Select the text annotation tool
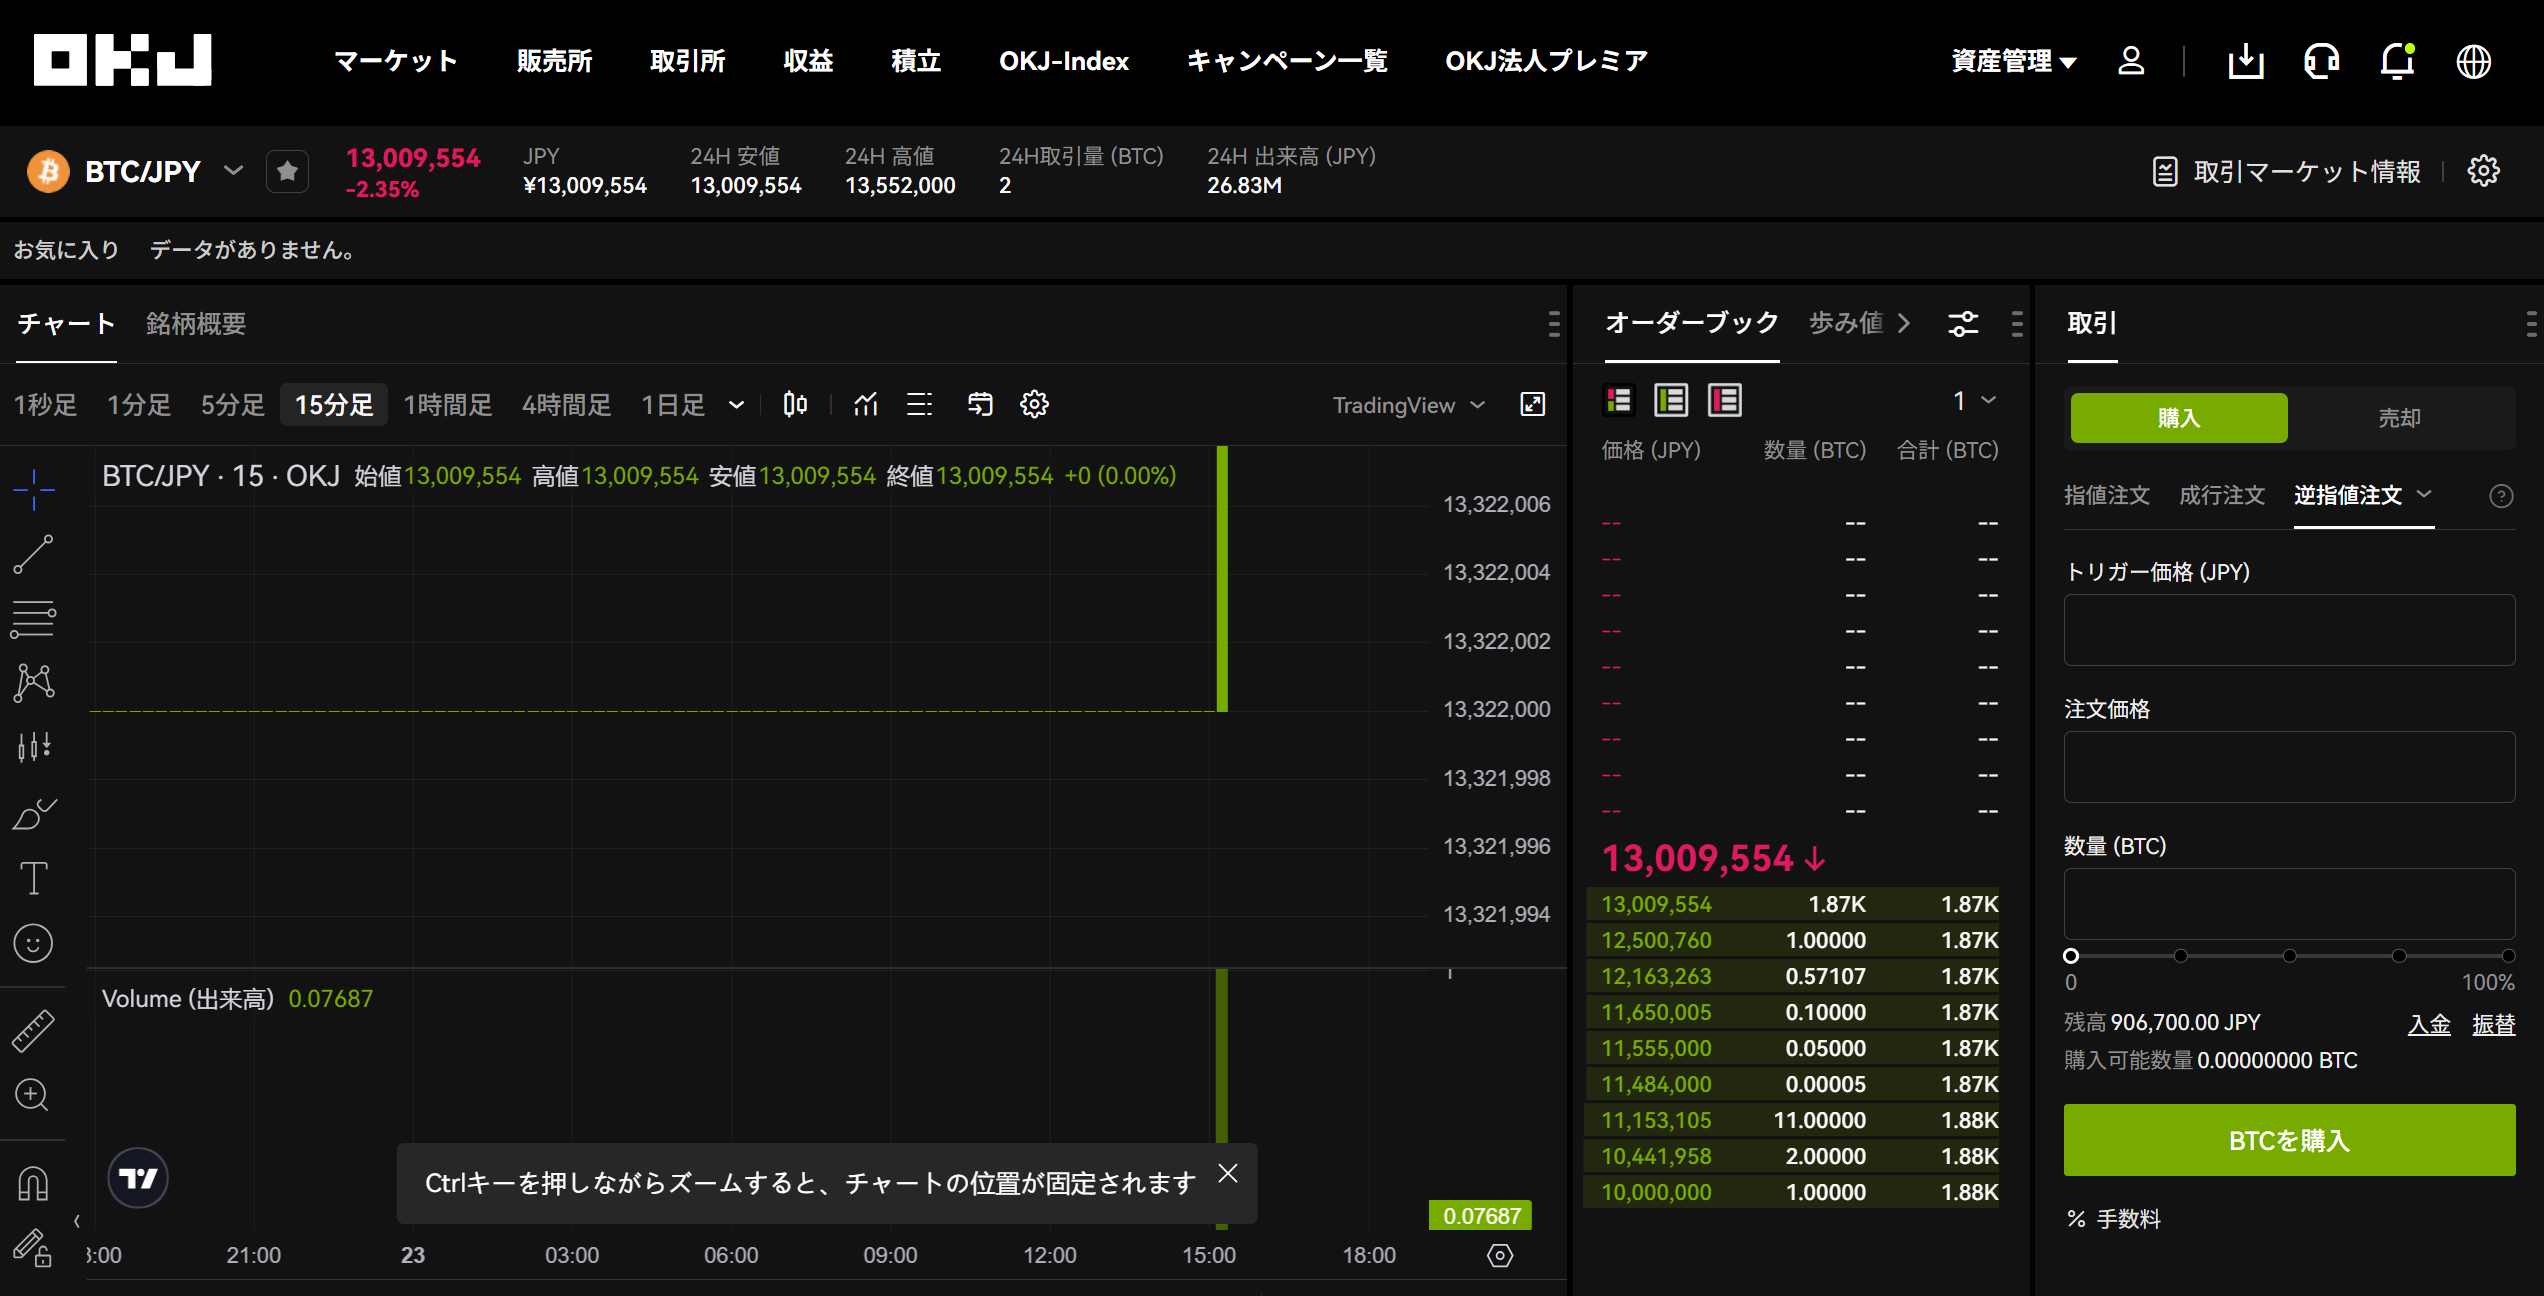Image resolution: width=2544 pixels, height=1296 pixels. click(34, 878)
